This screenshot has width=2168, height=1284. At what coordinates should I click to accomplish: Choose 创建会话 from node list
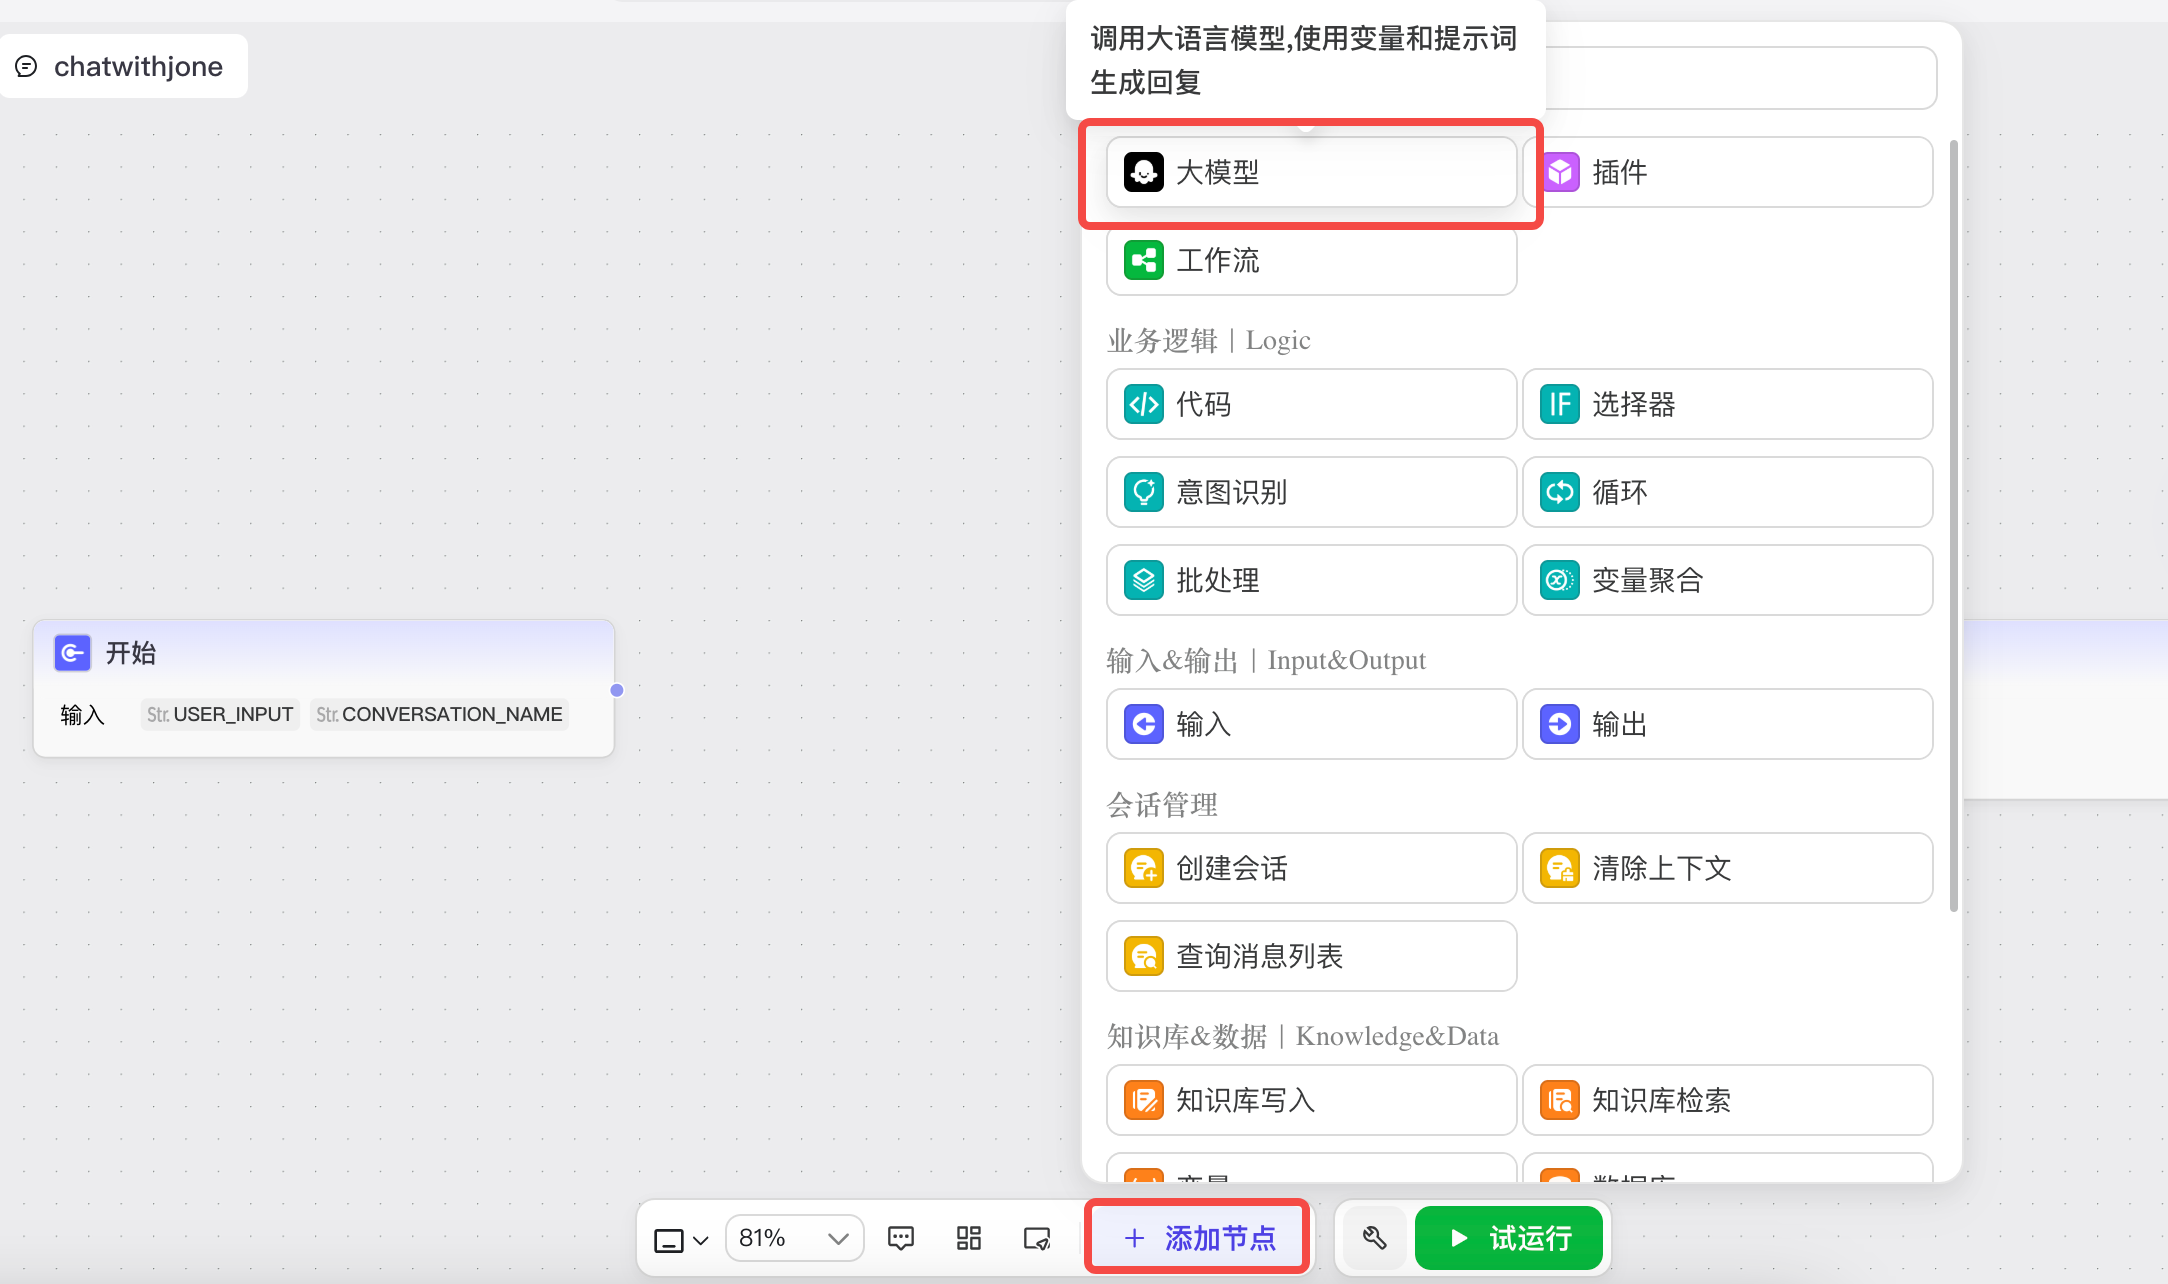click(1311, 868)
